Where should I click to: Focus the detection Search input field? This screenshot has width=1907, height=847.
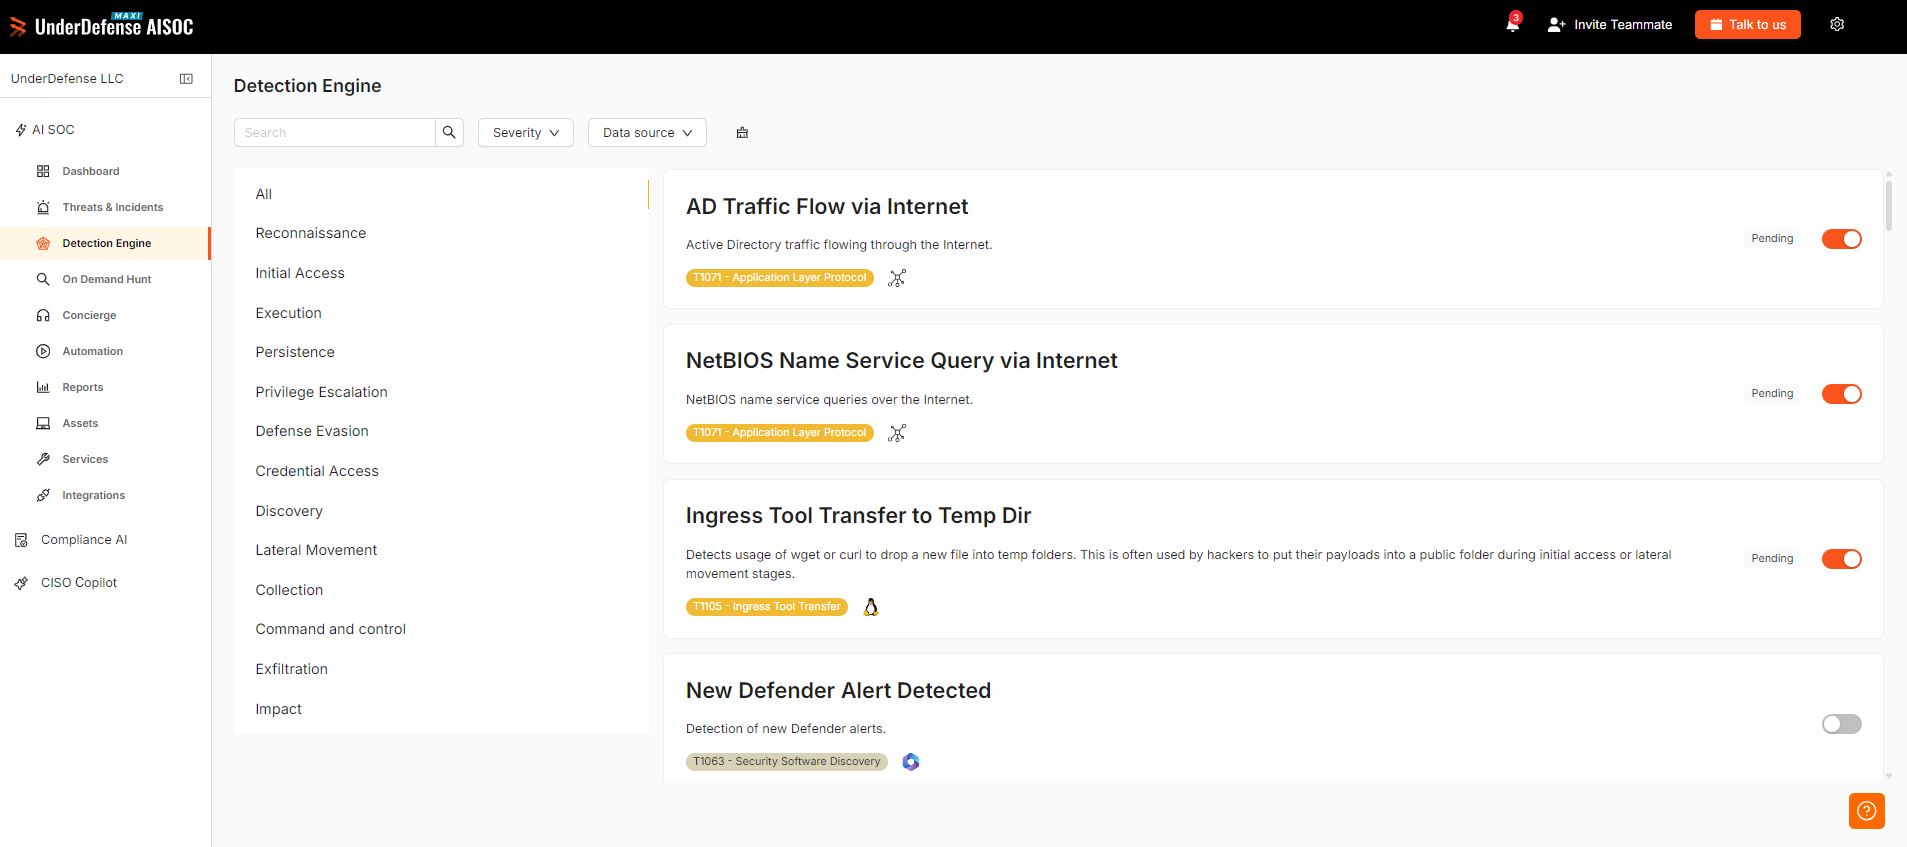[335, 132]
